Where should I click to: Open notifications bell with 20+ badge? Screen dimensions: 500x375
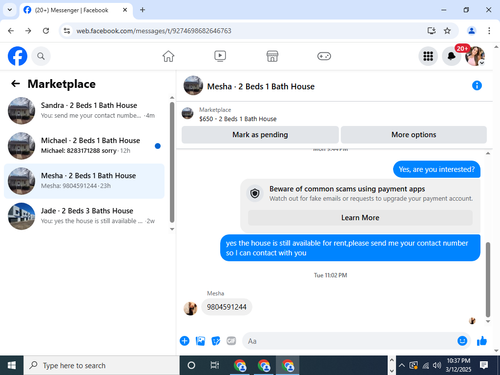click(x=452, y=56)
